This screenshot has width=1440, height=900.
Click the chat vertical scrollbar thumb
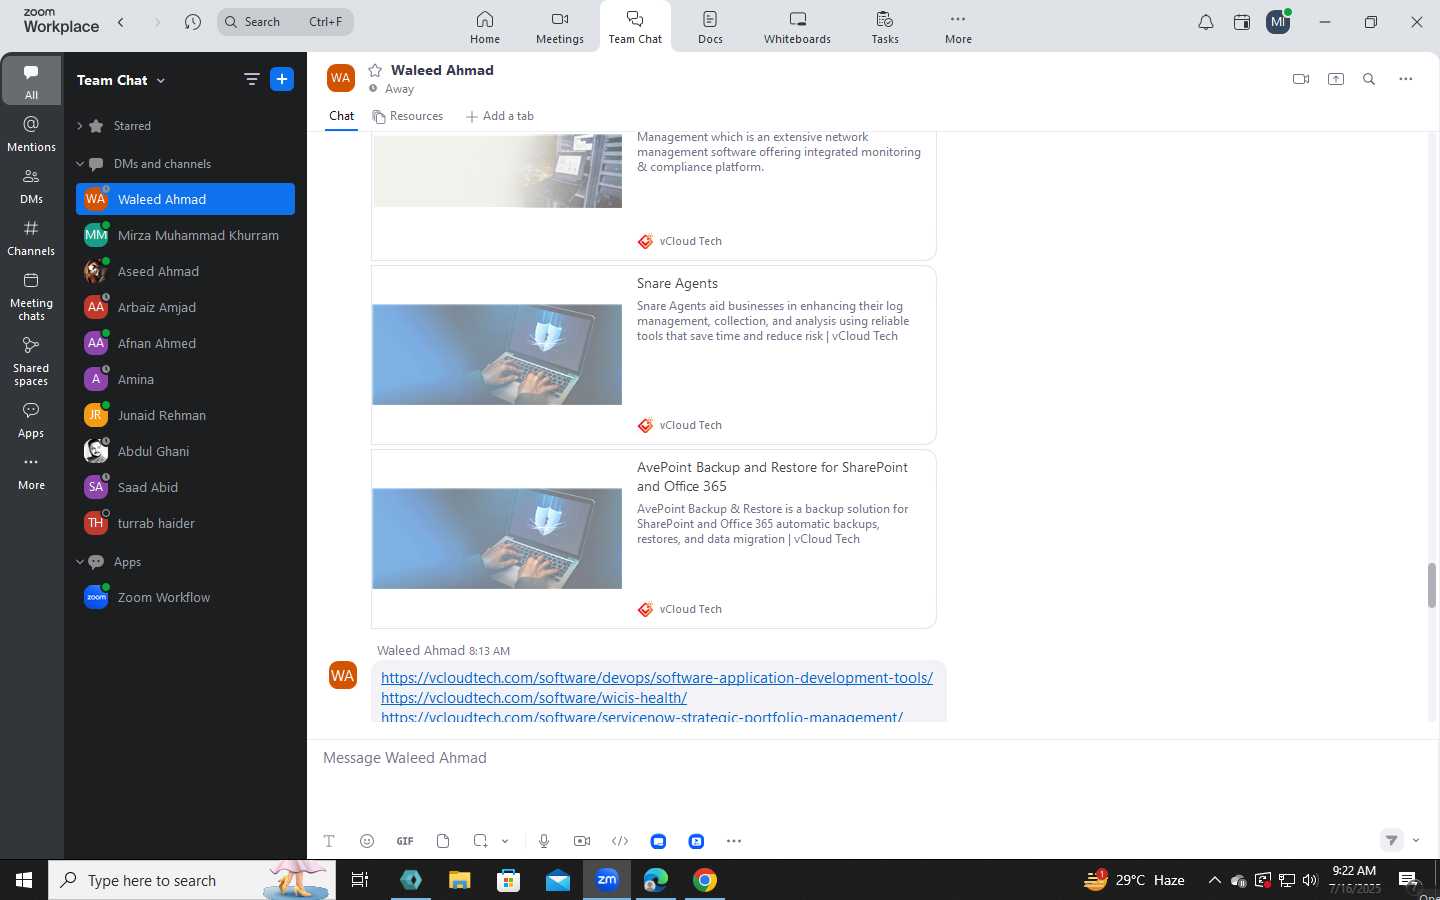point(1431,585)
